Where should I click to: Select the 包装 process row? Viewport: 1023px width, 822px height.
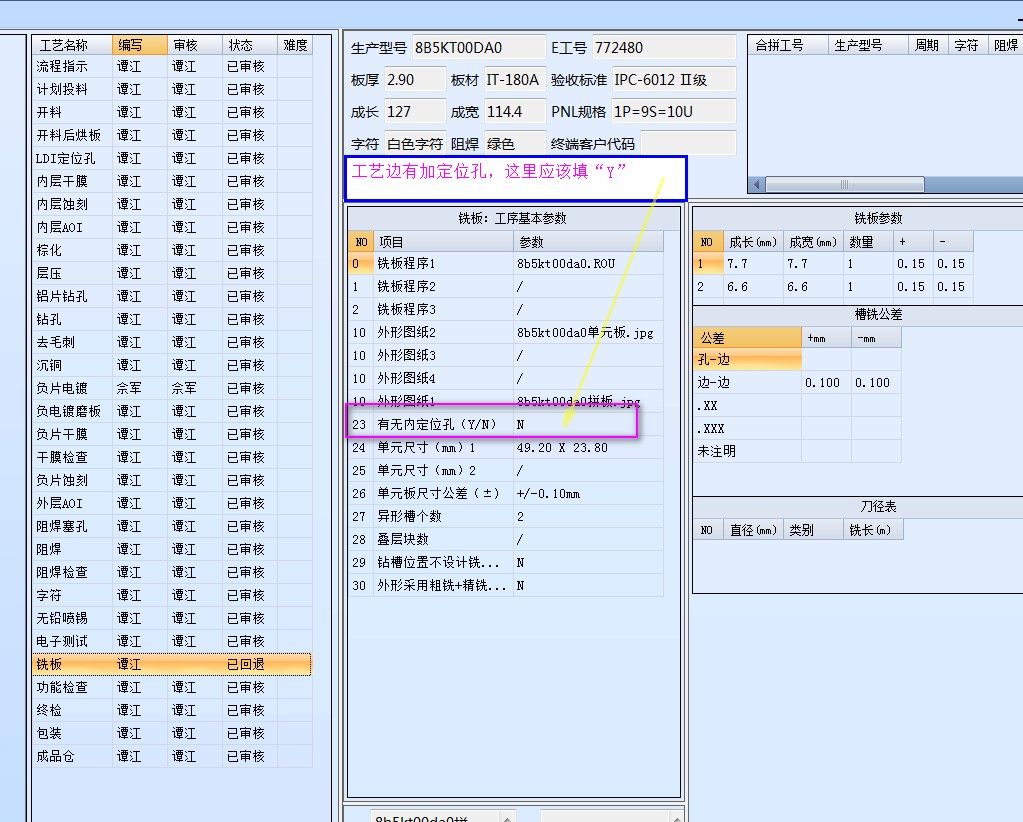coord(172,733)
